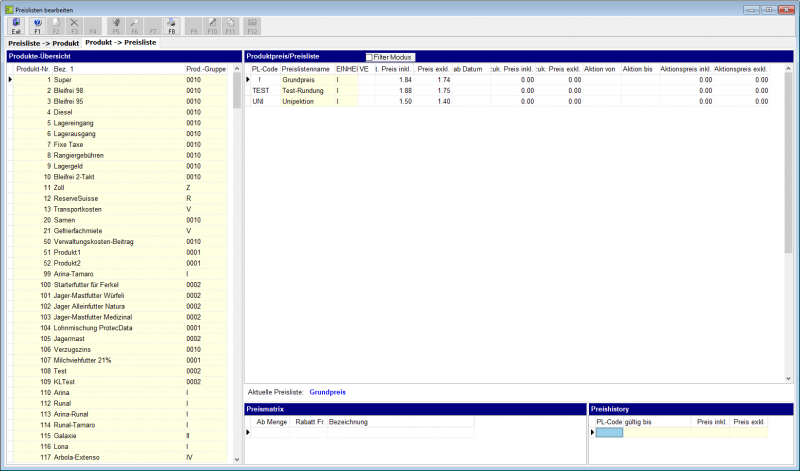This screenshot has height=471, width=800.
Task: Click the F11 copy icon
Action: pos(231,26)
